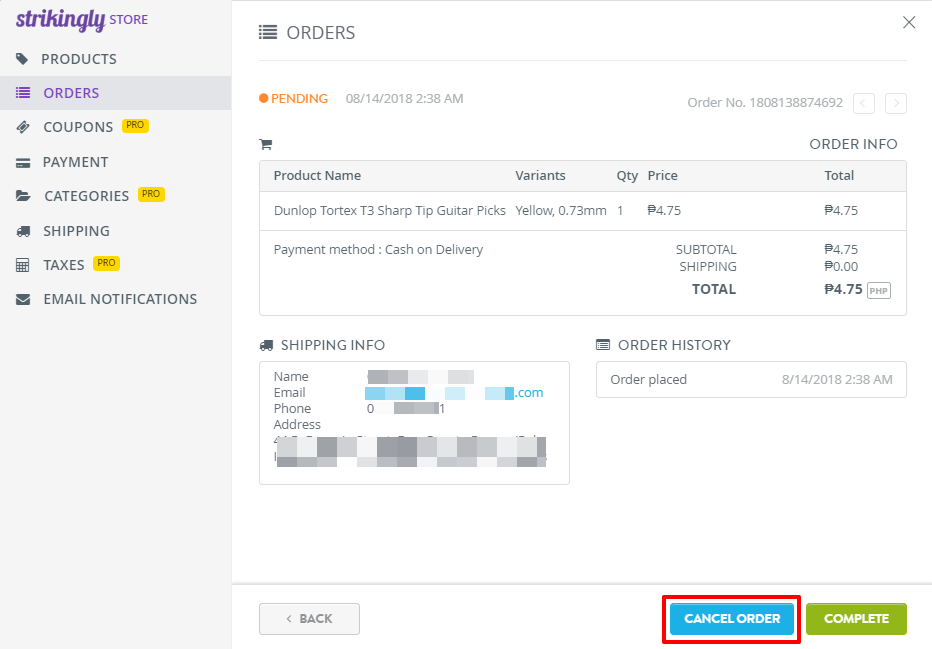Click the Products tag icon in sidebar
The height and width of the screenshot is (649, 932).
22,59
